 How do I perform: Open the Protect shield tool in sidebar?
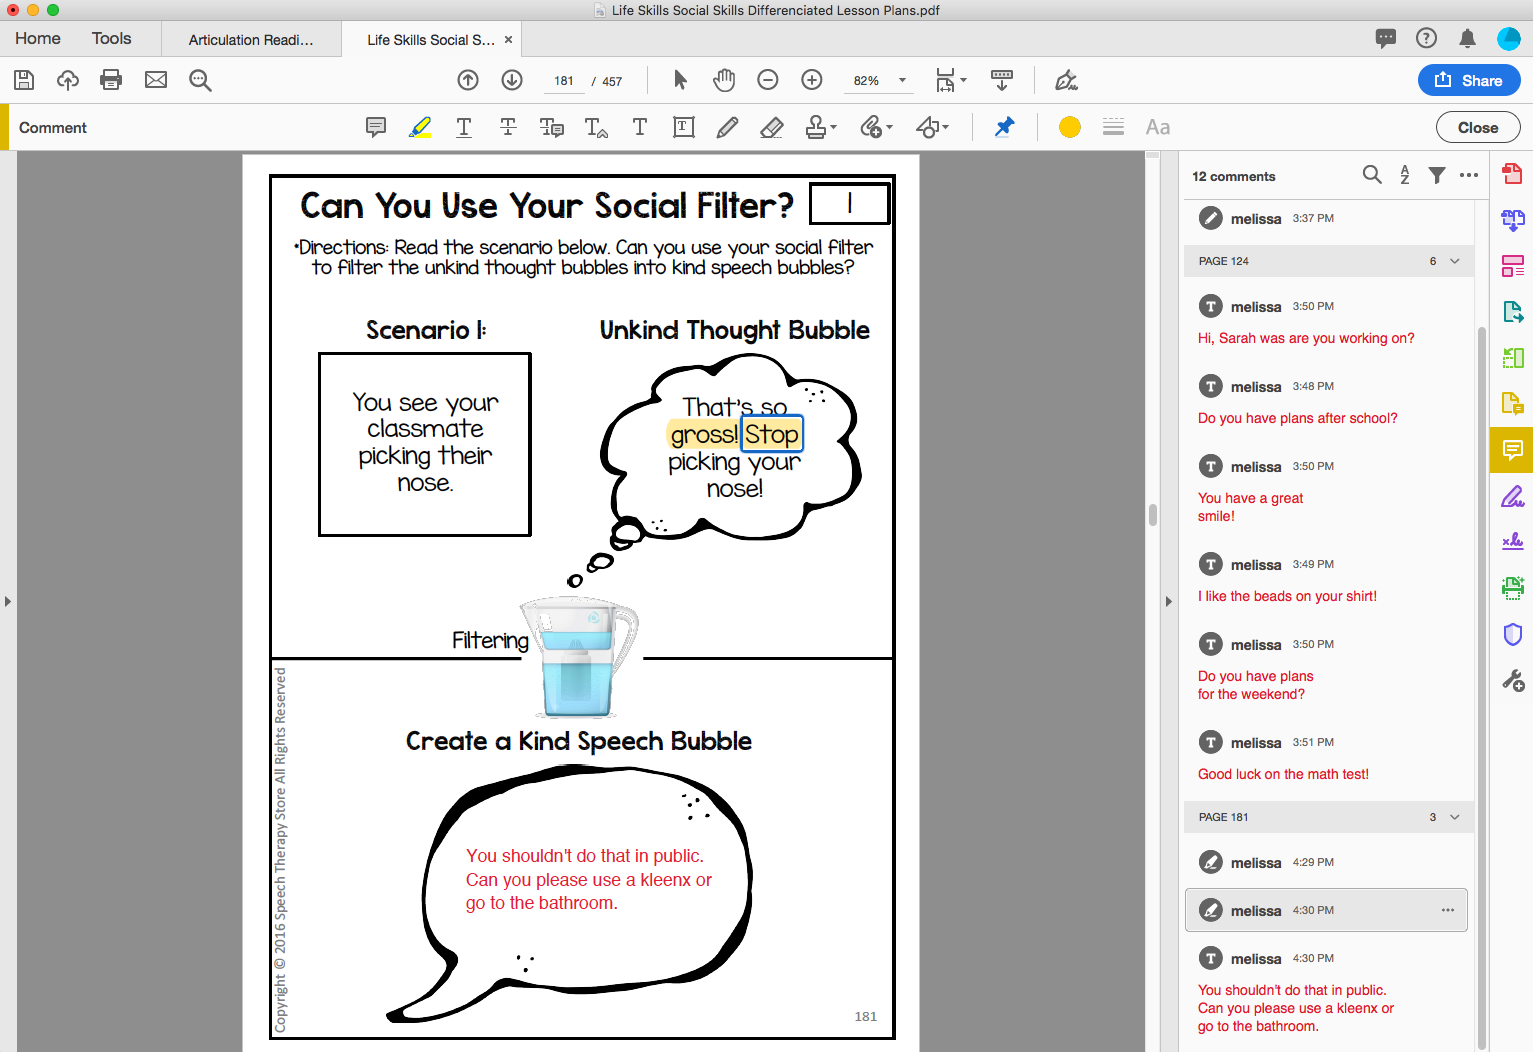(1513, 634)
